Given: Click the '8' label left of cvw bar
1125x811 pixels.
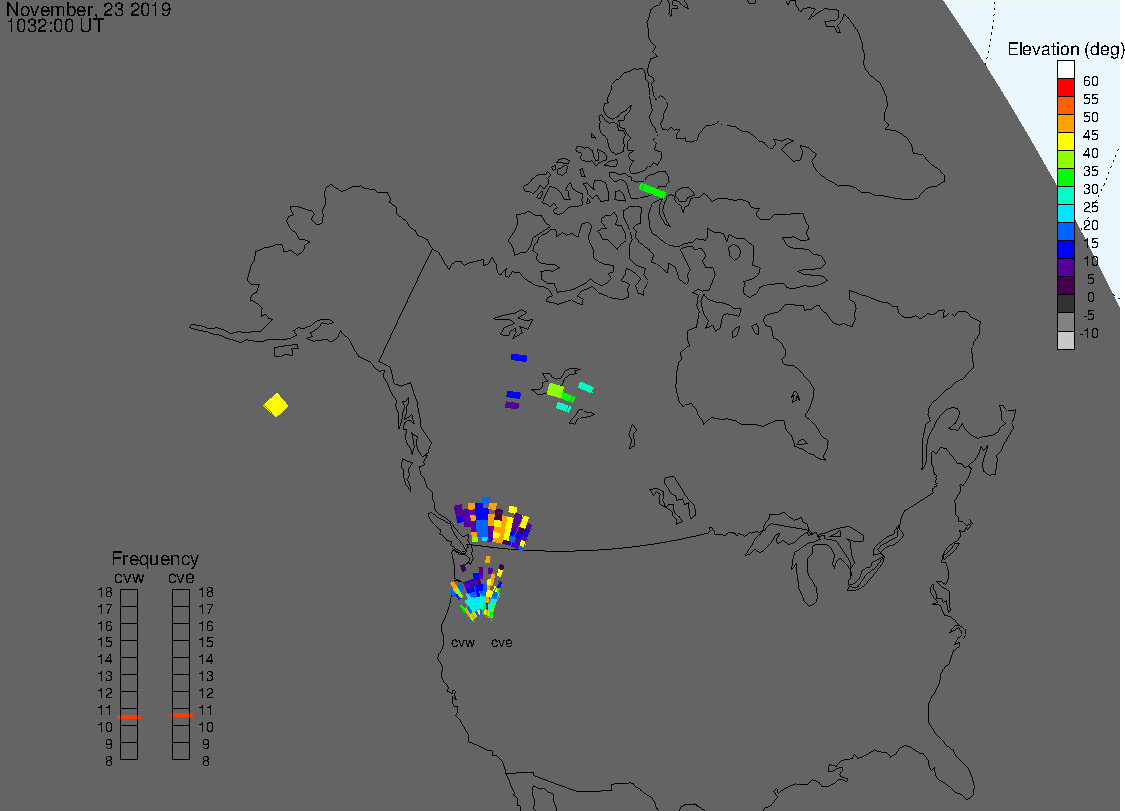Looking at the screenshot, I should 109,761.
